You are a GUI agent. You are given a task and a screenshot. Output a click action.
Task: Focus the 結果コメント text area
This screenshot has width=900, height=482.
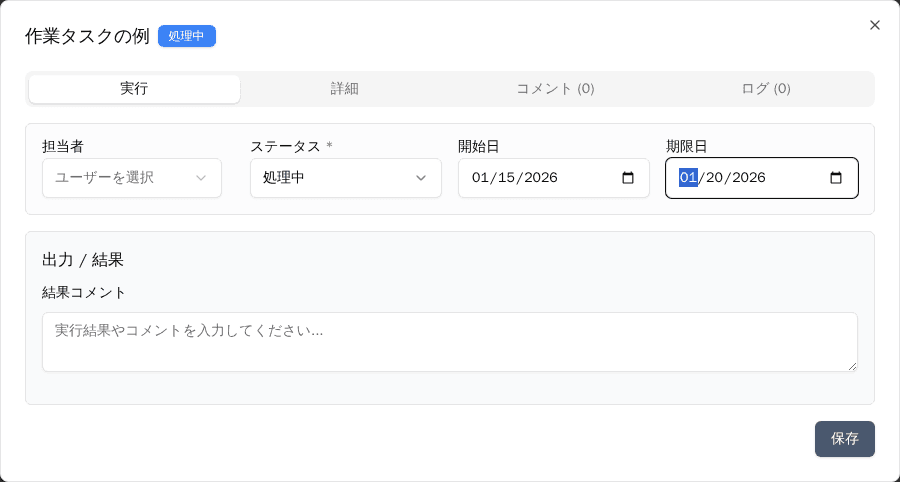coord(449,342)
